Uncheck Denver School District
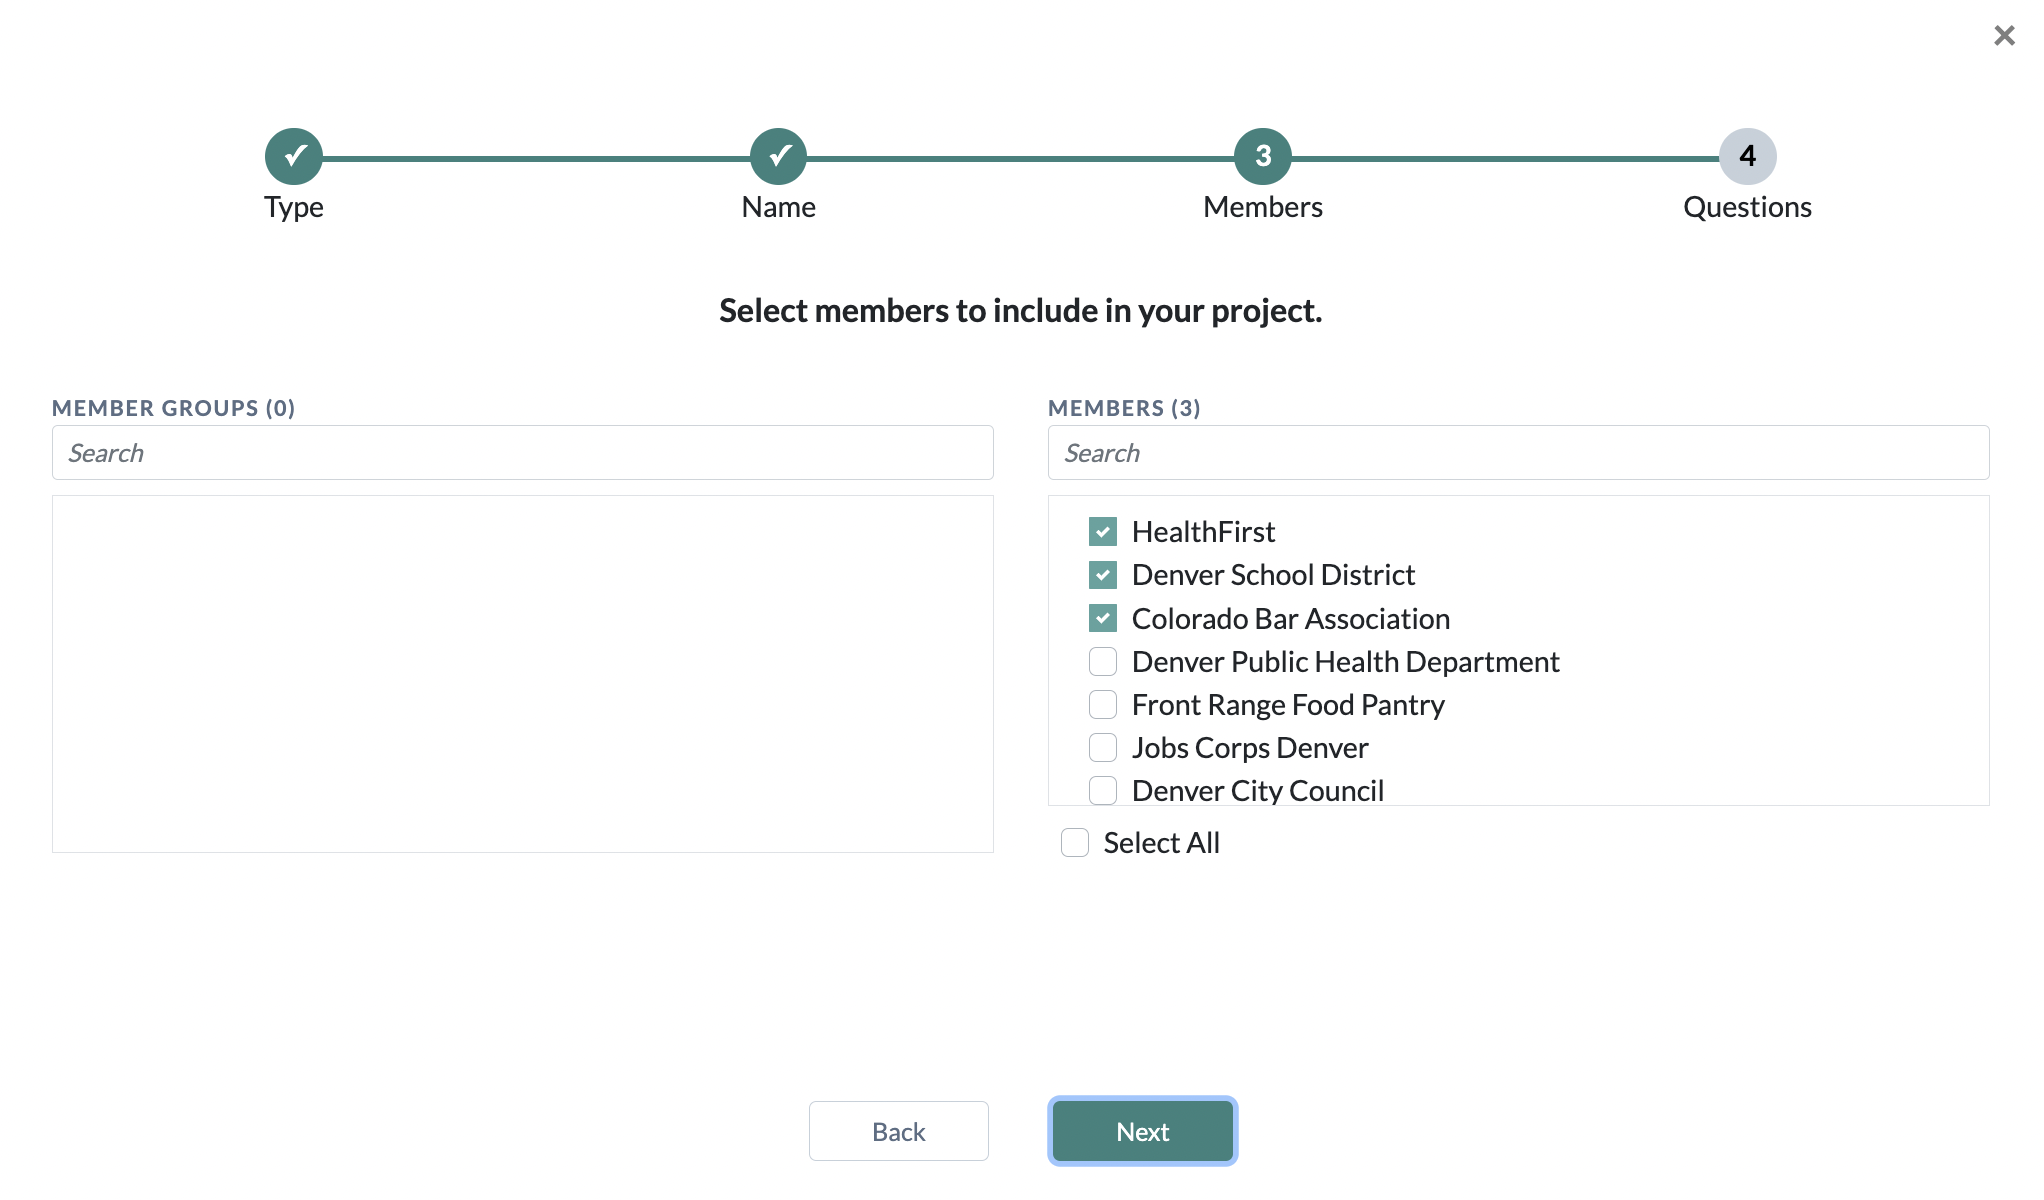 click(x=1102, y=575)
